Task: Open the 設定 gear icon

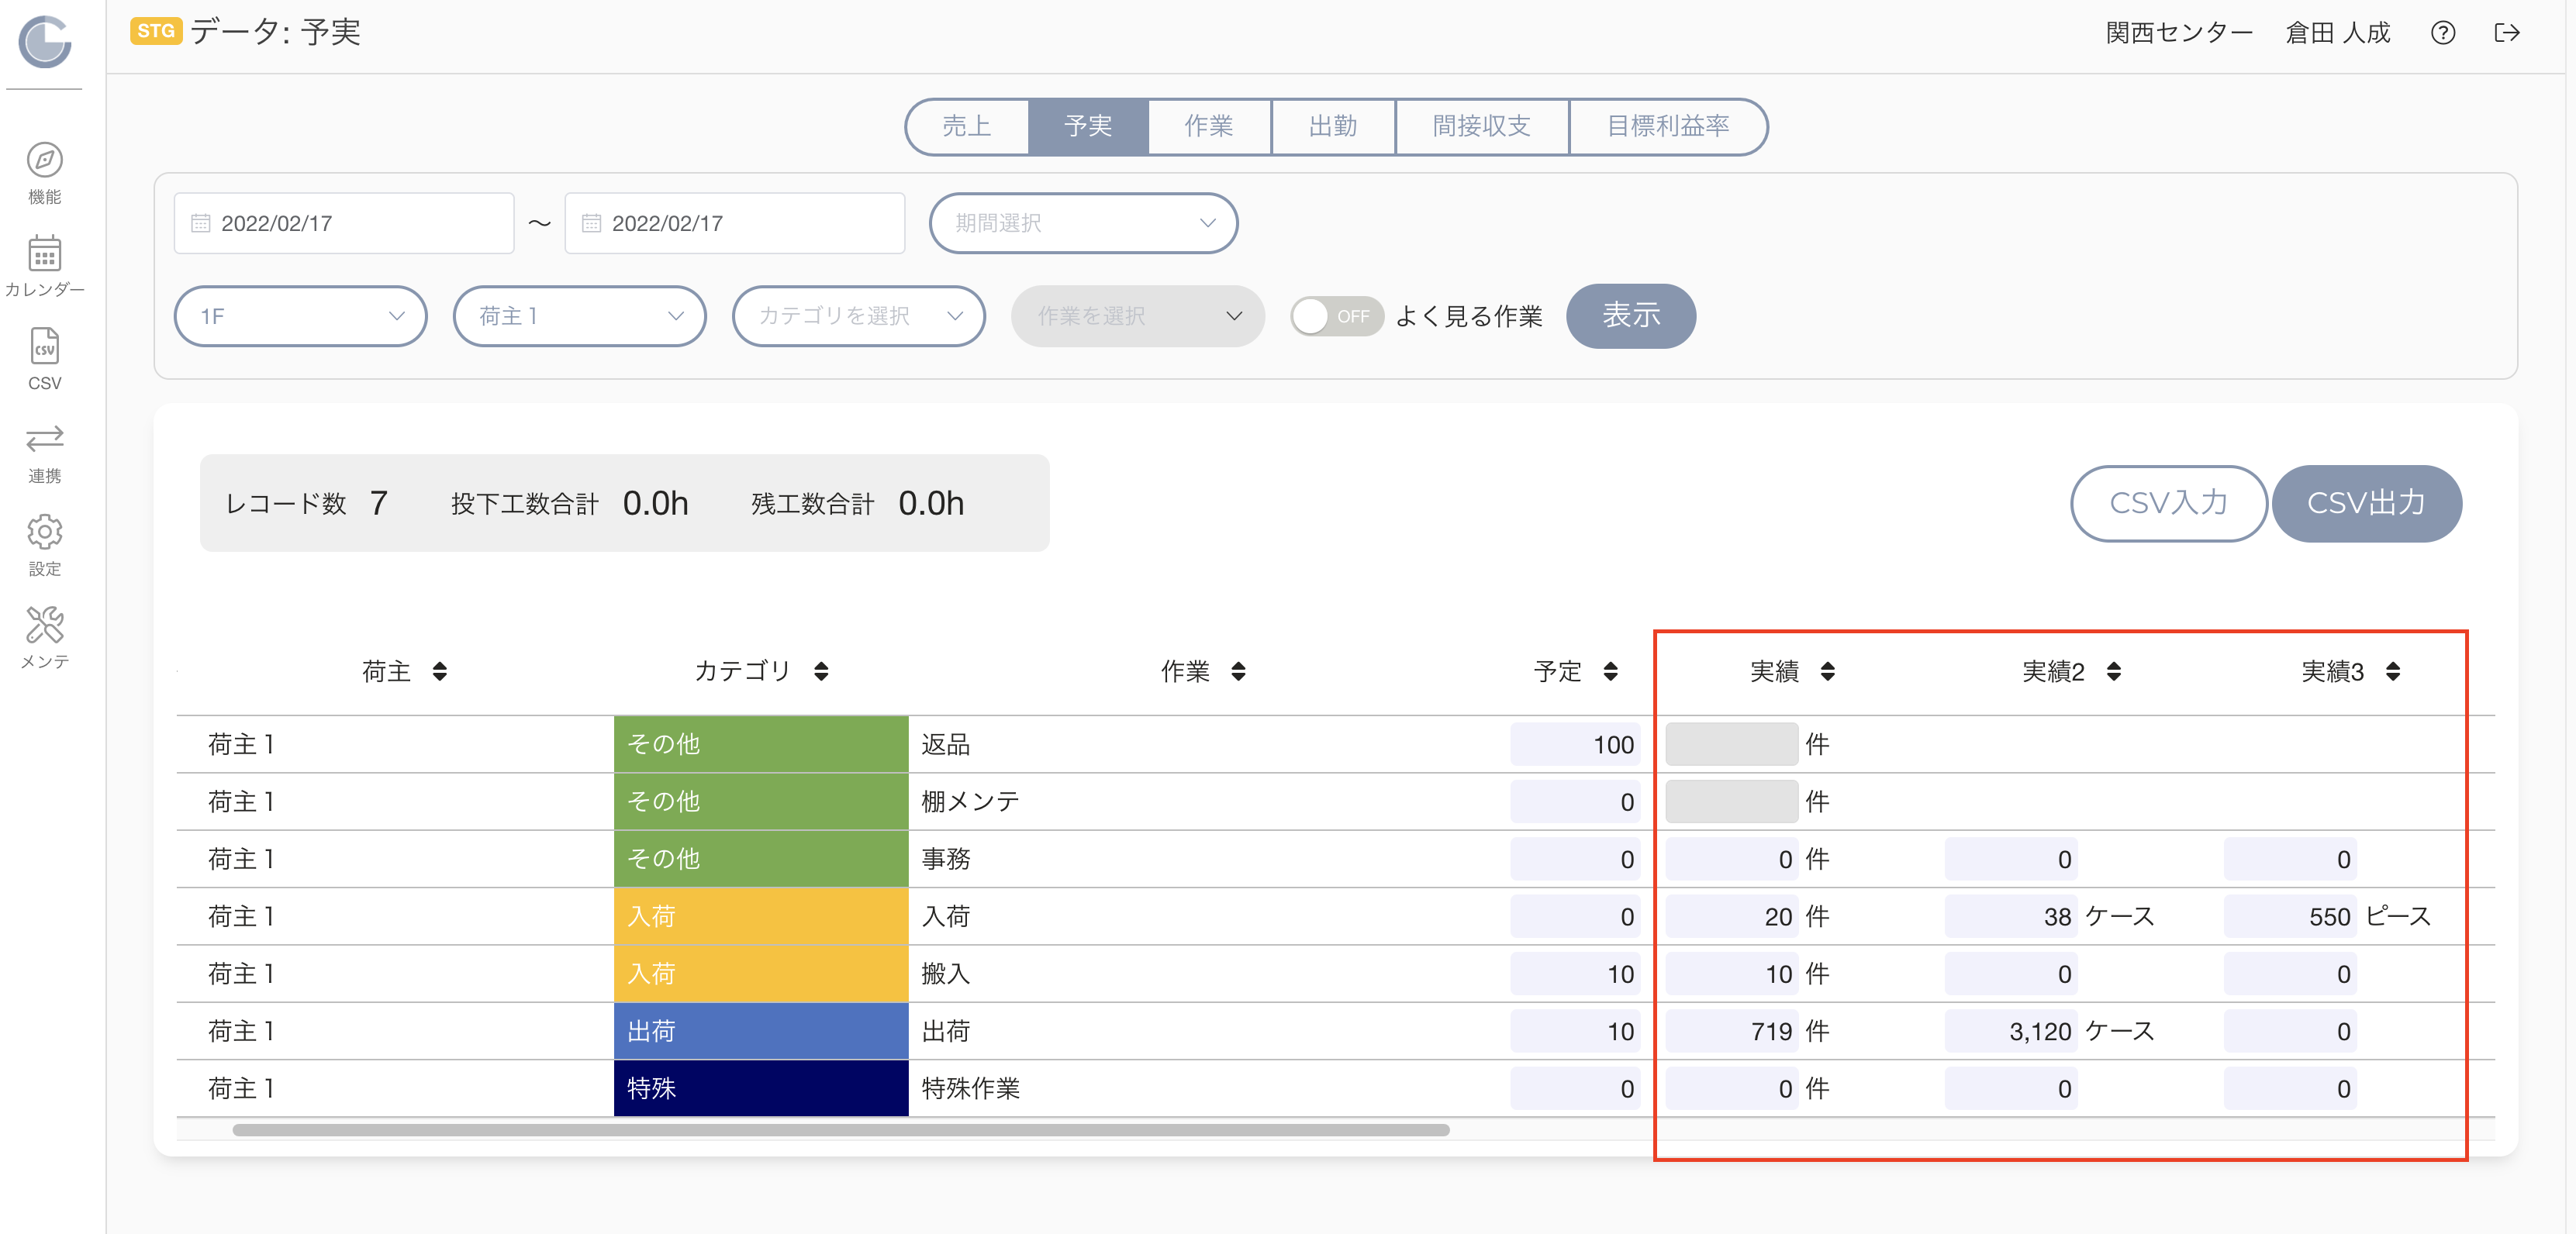Action: pyautogui.click(x=45, y=532)
